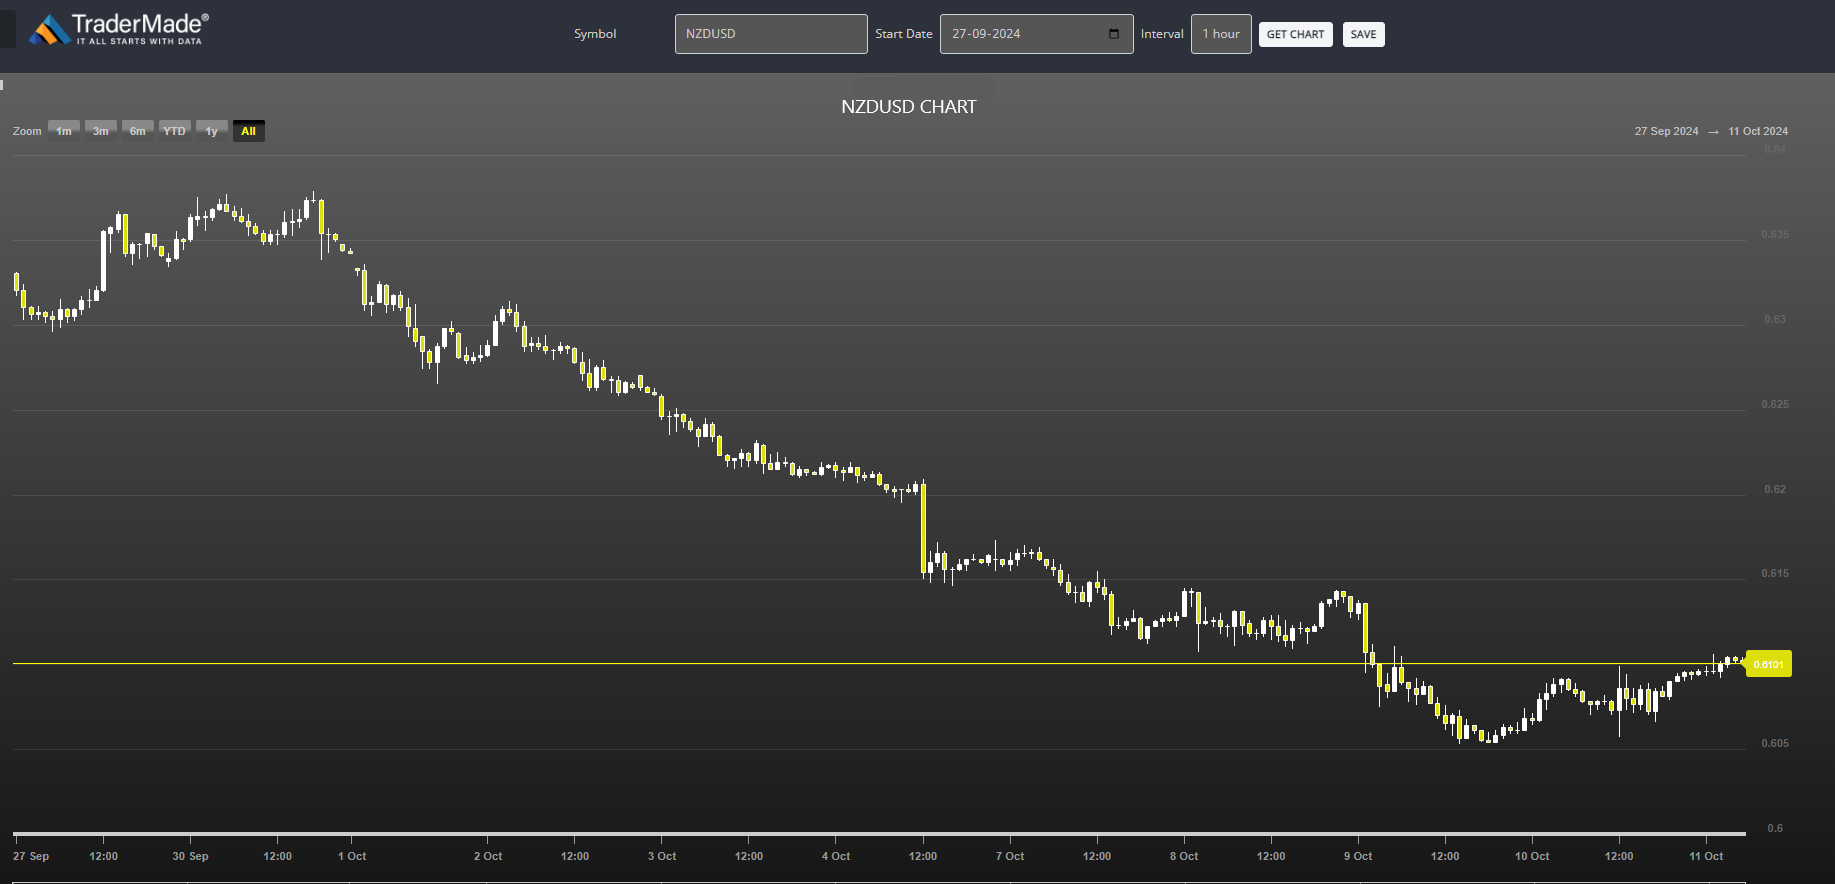The image size is (1835, 884).
Task: Select the 3m zoom range
Action: point(101,131)
